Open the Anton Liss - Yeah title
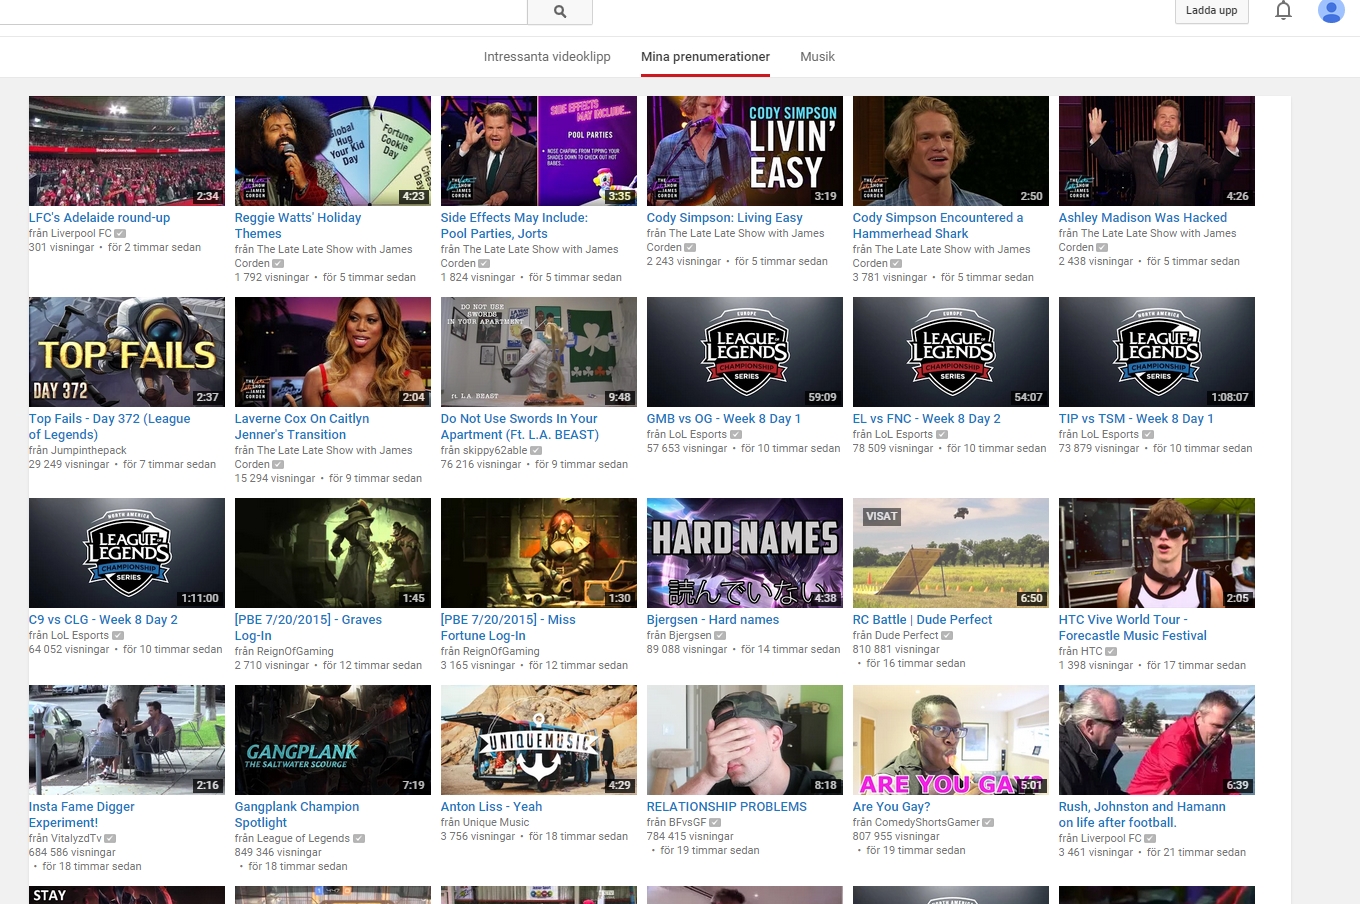 [x=492, y=807]
